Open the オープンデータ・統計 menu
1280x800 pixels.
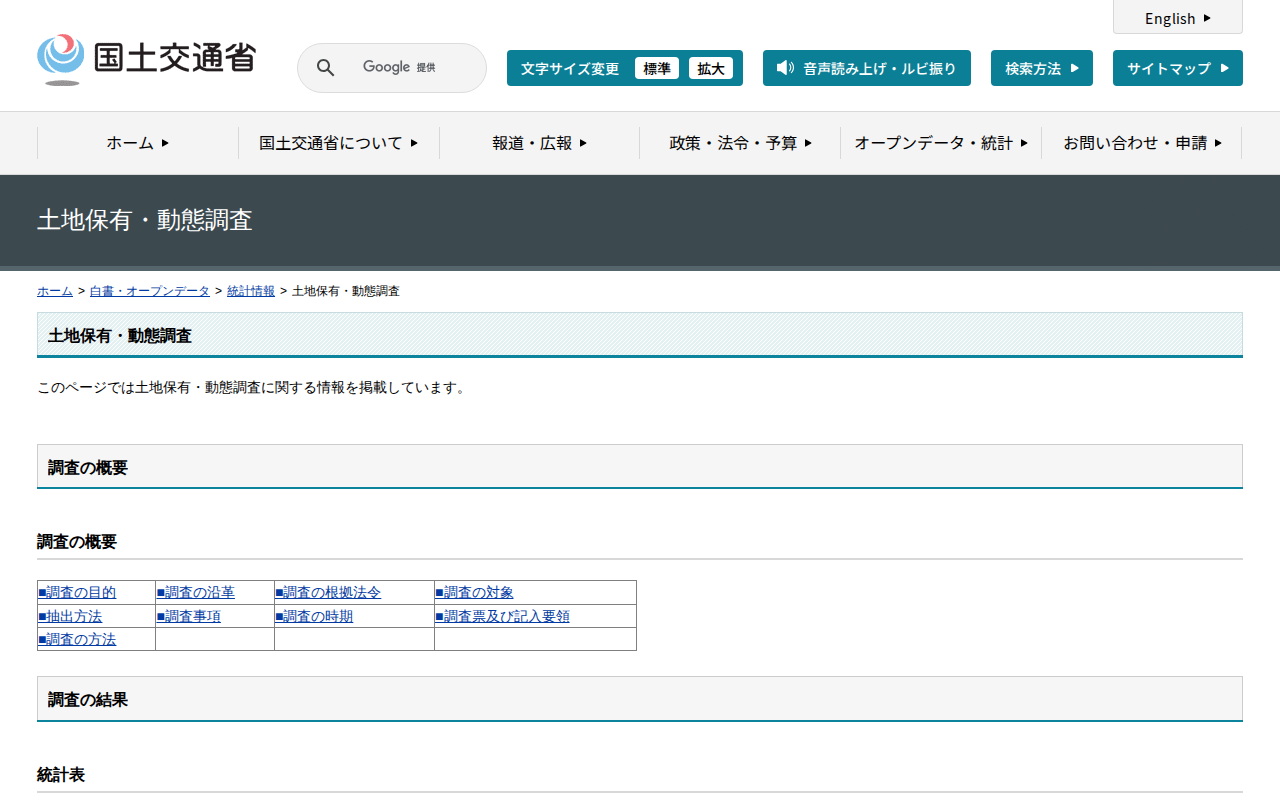coord(941,143)
